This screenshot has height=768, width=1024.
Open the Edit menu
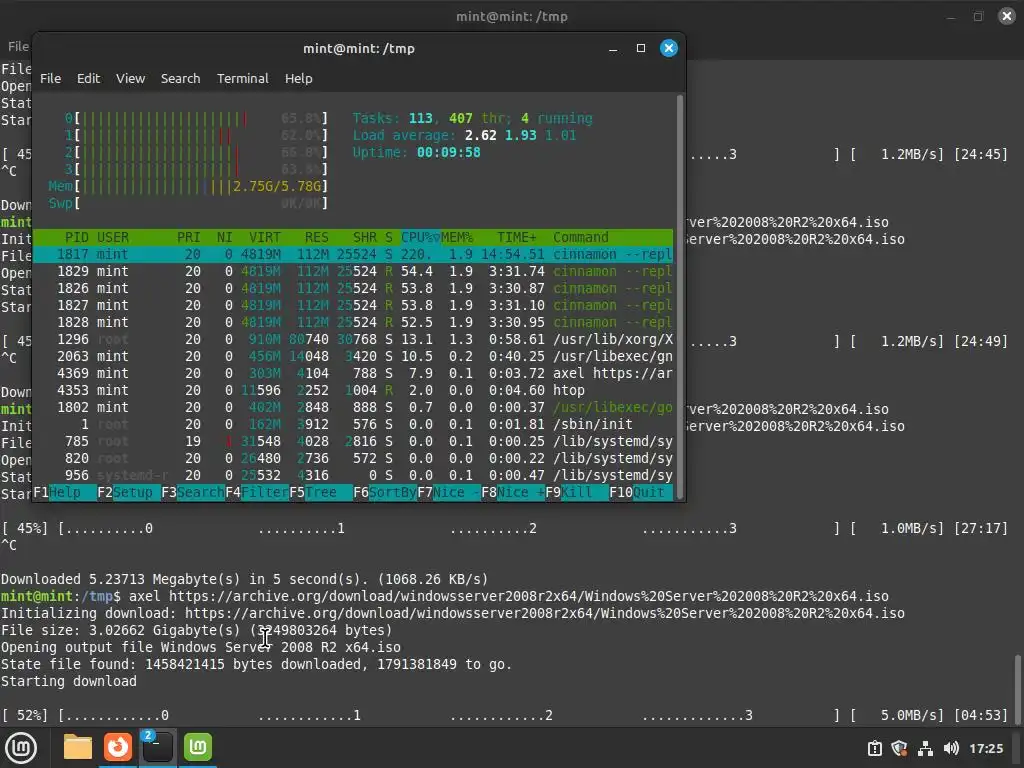[88, 78]
